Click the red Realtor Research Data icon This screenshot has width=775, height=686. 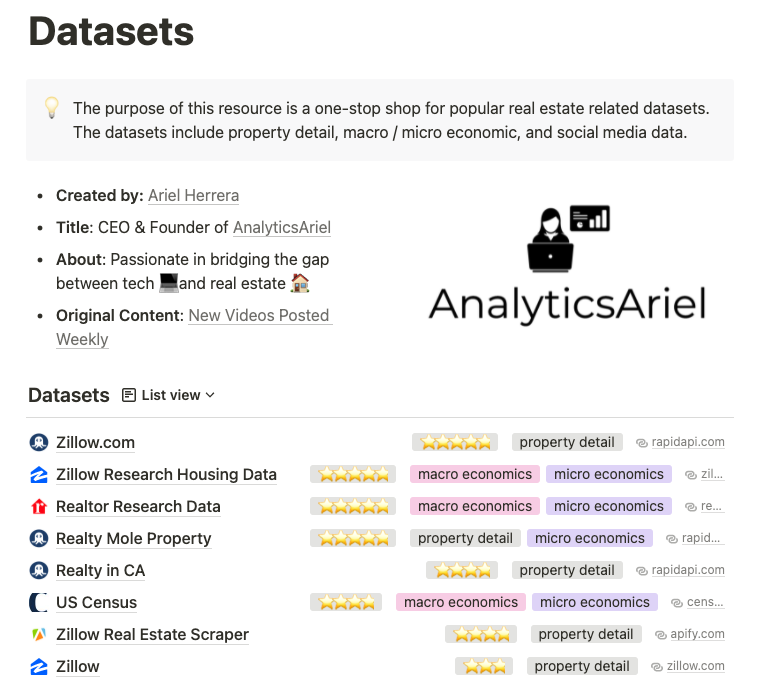39,507
